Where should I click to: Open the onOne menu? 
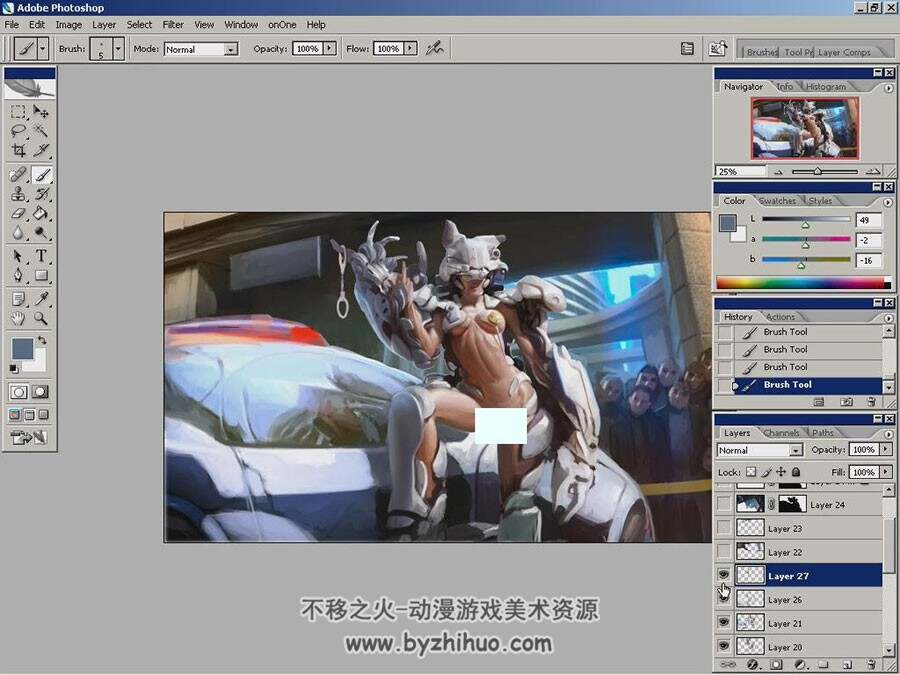pos(282,25)
